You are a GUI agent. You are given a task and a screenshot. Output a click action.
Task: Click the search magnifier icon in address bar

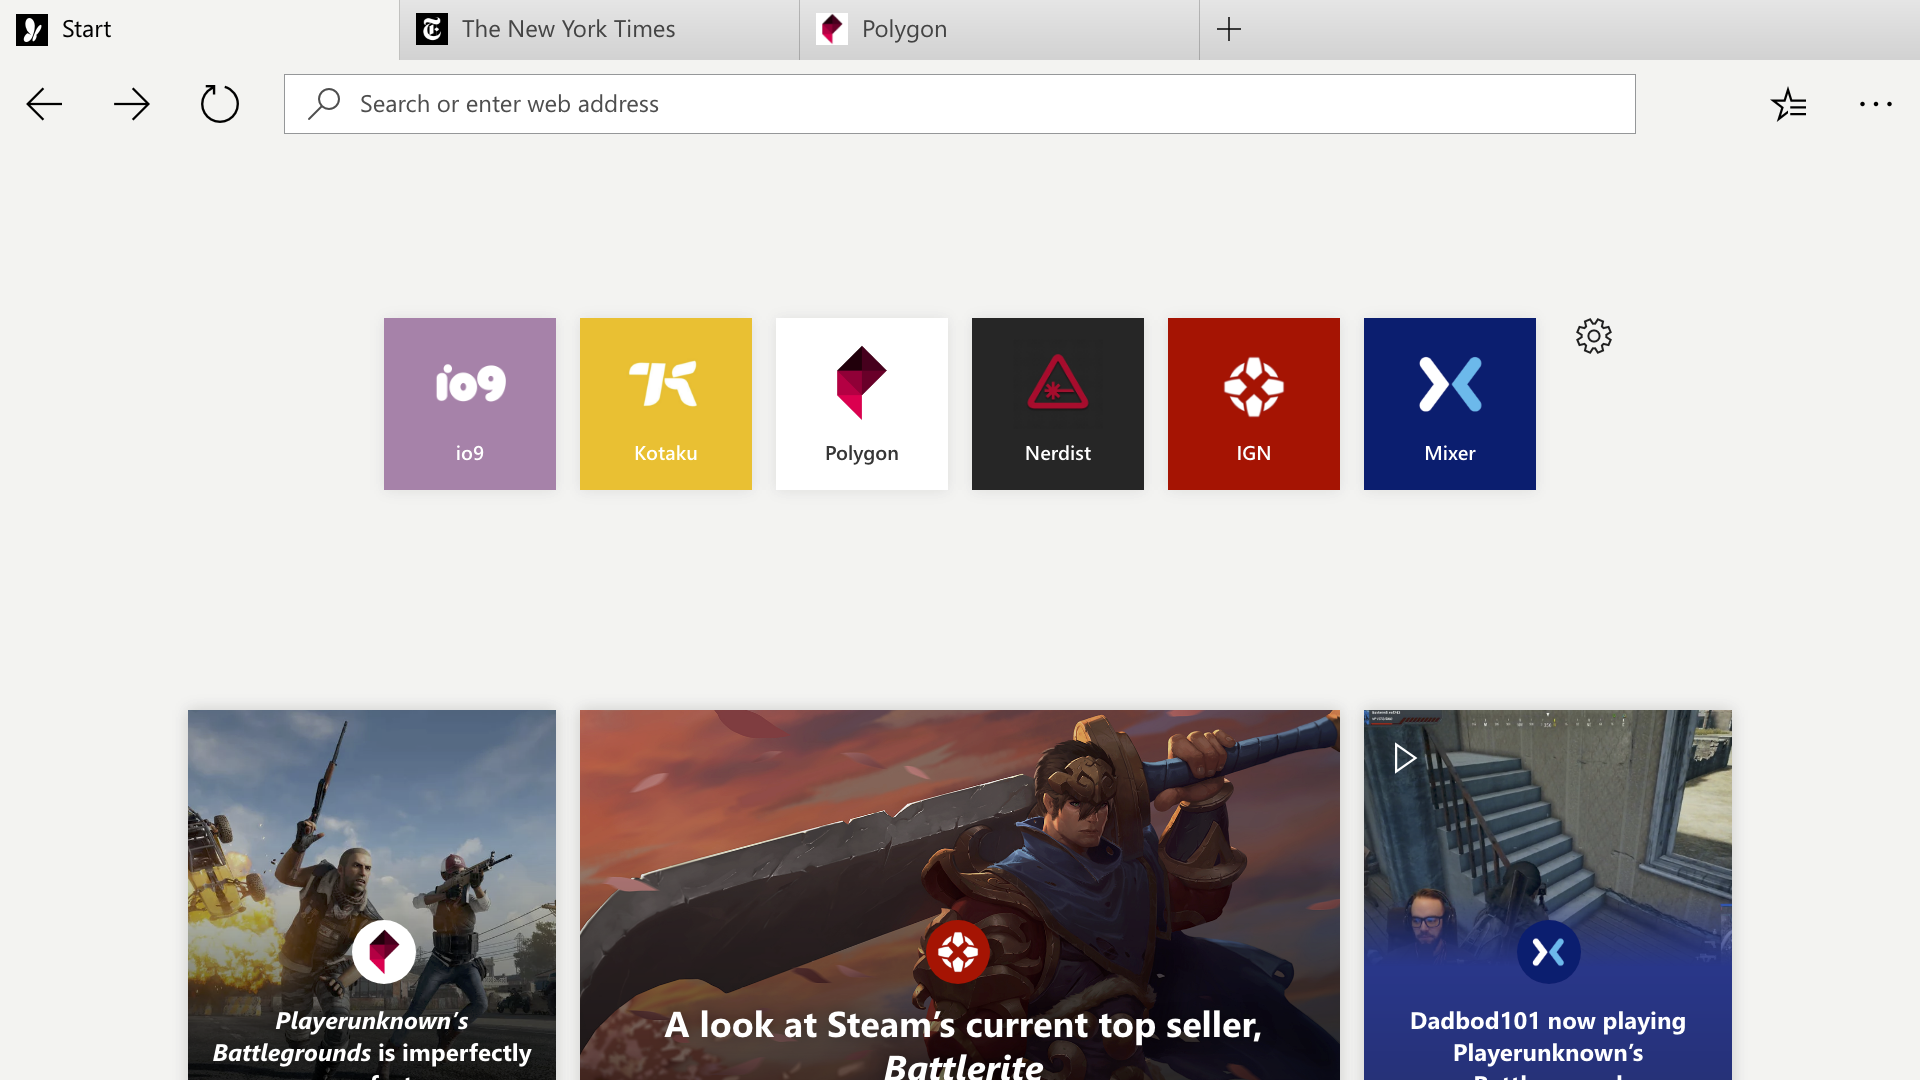(324, 104)
